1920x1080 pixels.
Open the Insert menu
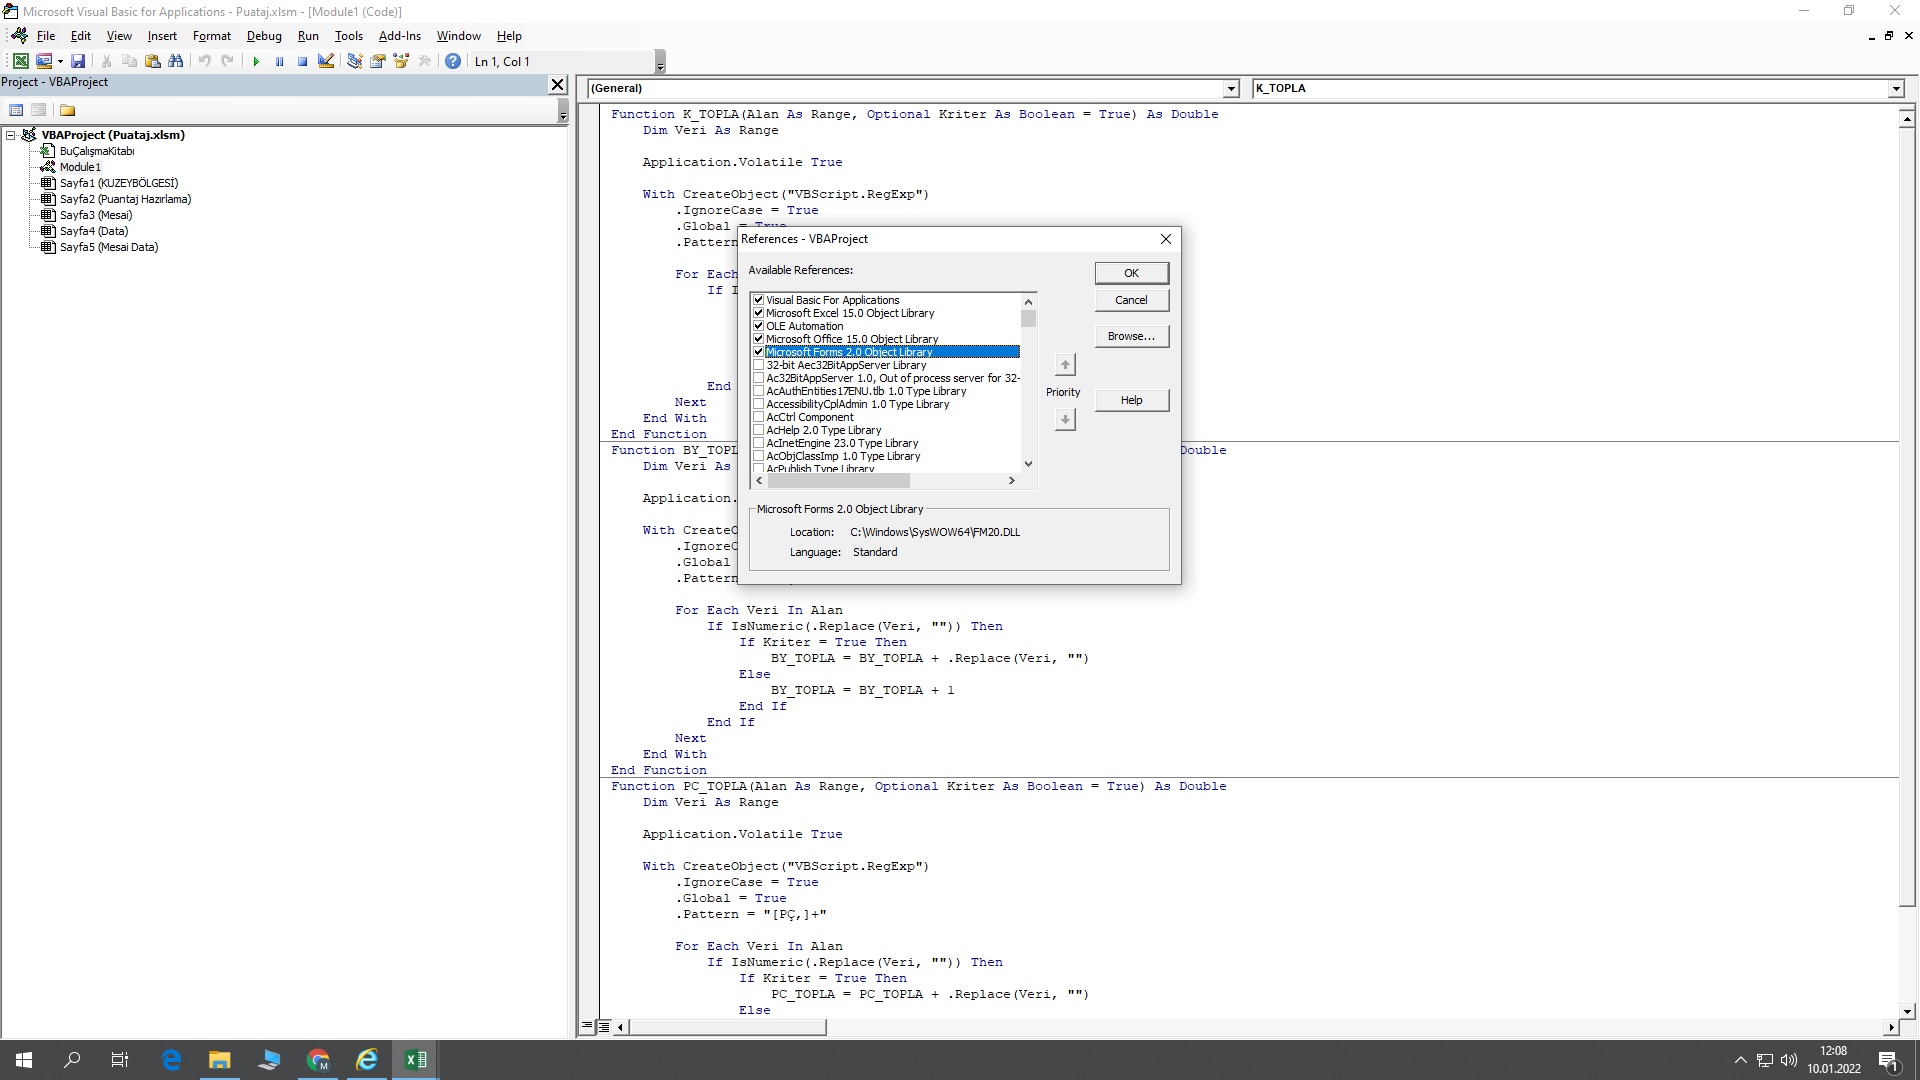[x=162, y=36]
